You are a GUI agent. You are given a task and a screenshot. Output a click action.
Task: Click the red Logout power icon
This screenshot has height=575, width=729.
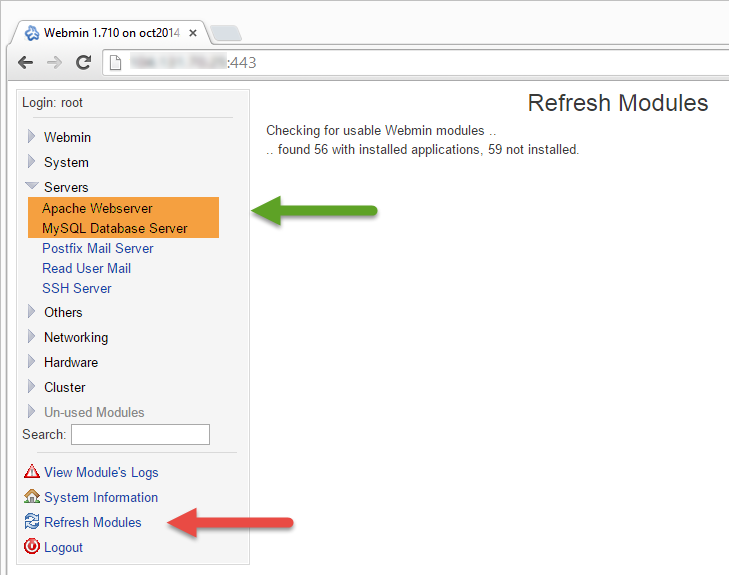(x=32, y=546)
